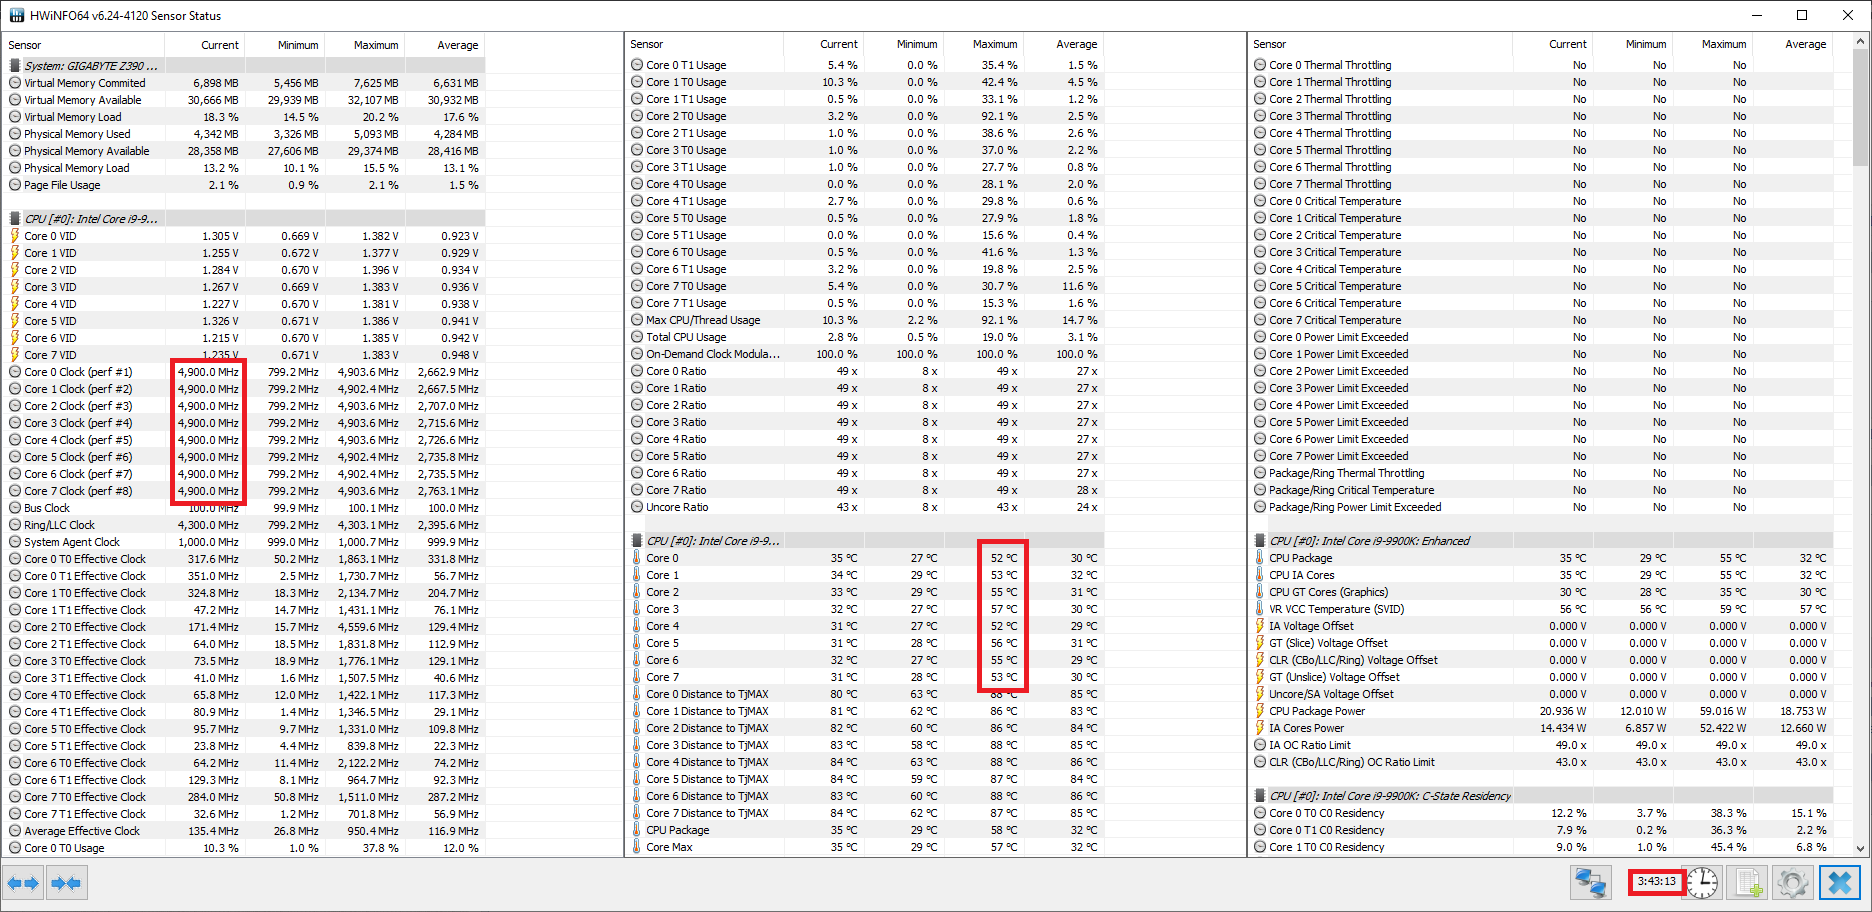Select the Ring/LLC Clock row label

[x=59, y=525]
